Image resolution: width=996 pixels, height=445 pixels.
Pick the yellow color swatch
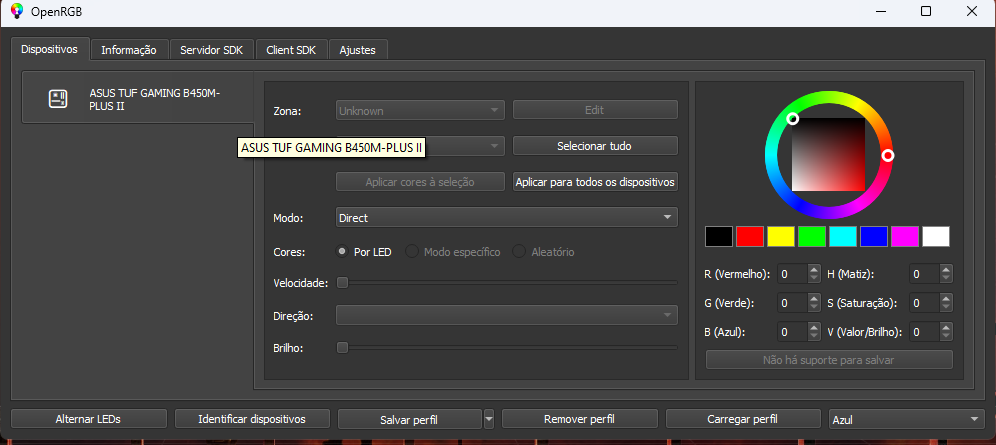coord(781,236)
